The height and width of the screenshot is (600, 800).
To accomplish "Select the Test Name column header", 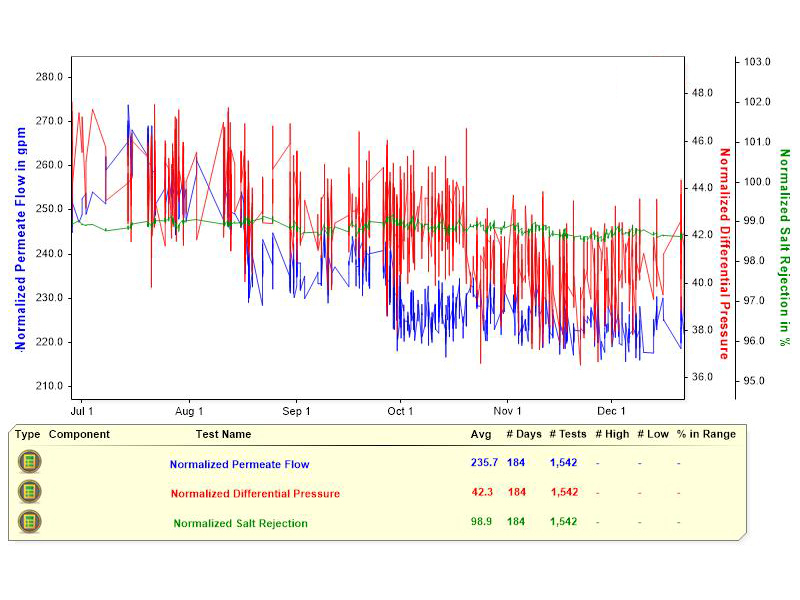I will pyautogui.click(x=223, y=434).
